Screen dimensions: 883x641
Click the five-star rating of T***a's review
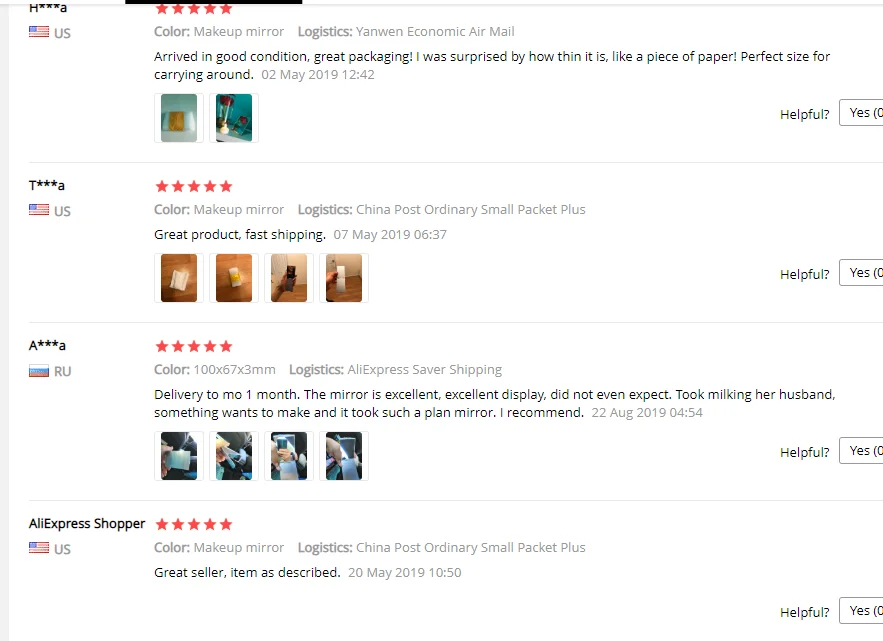(194, 186)
